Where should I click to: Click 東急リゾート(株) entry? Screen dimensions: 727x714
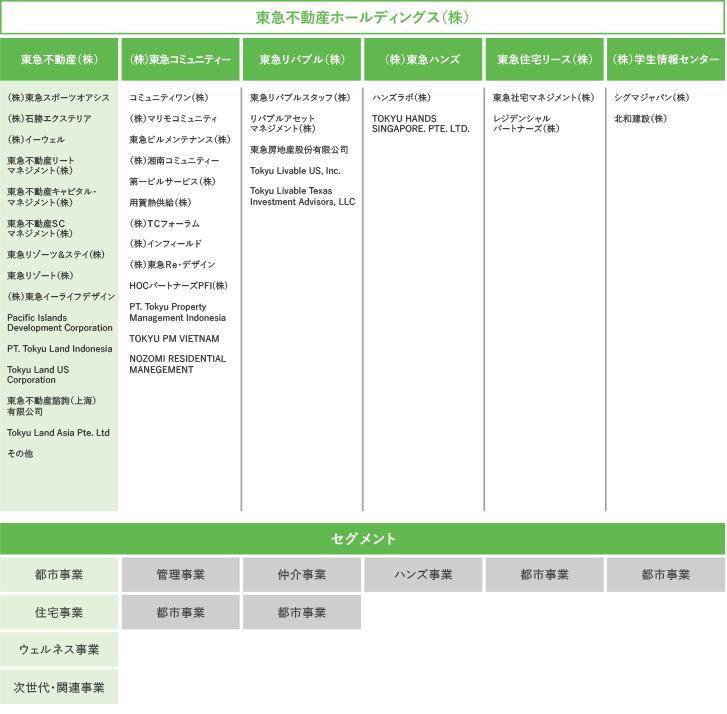40,275
